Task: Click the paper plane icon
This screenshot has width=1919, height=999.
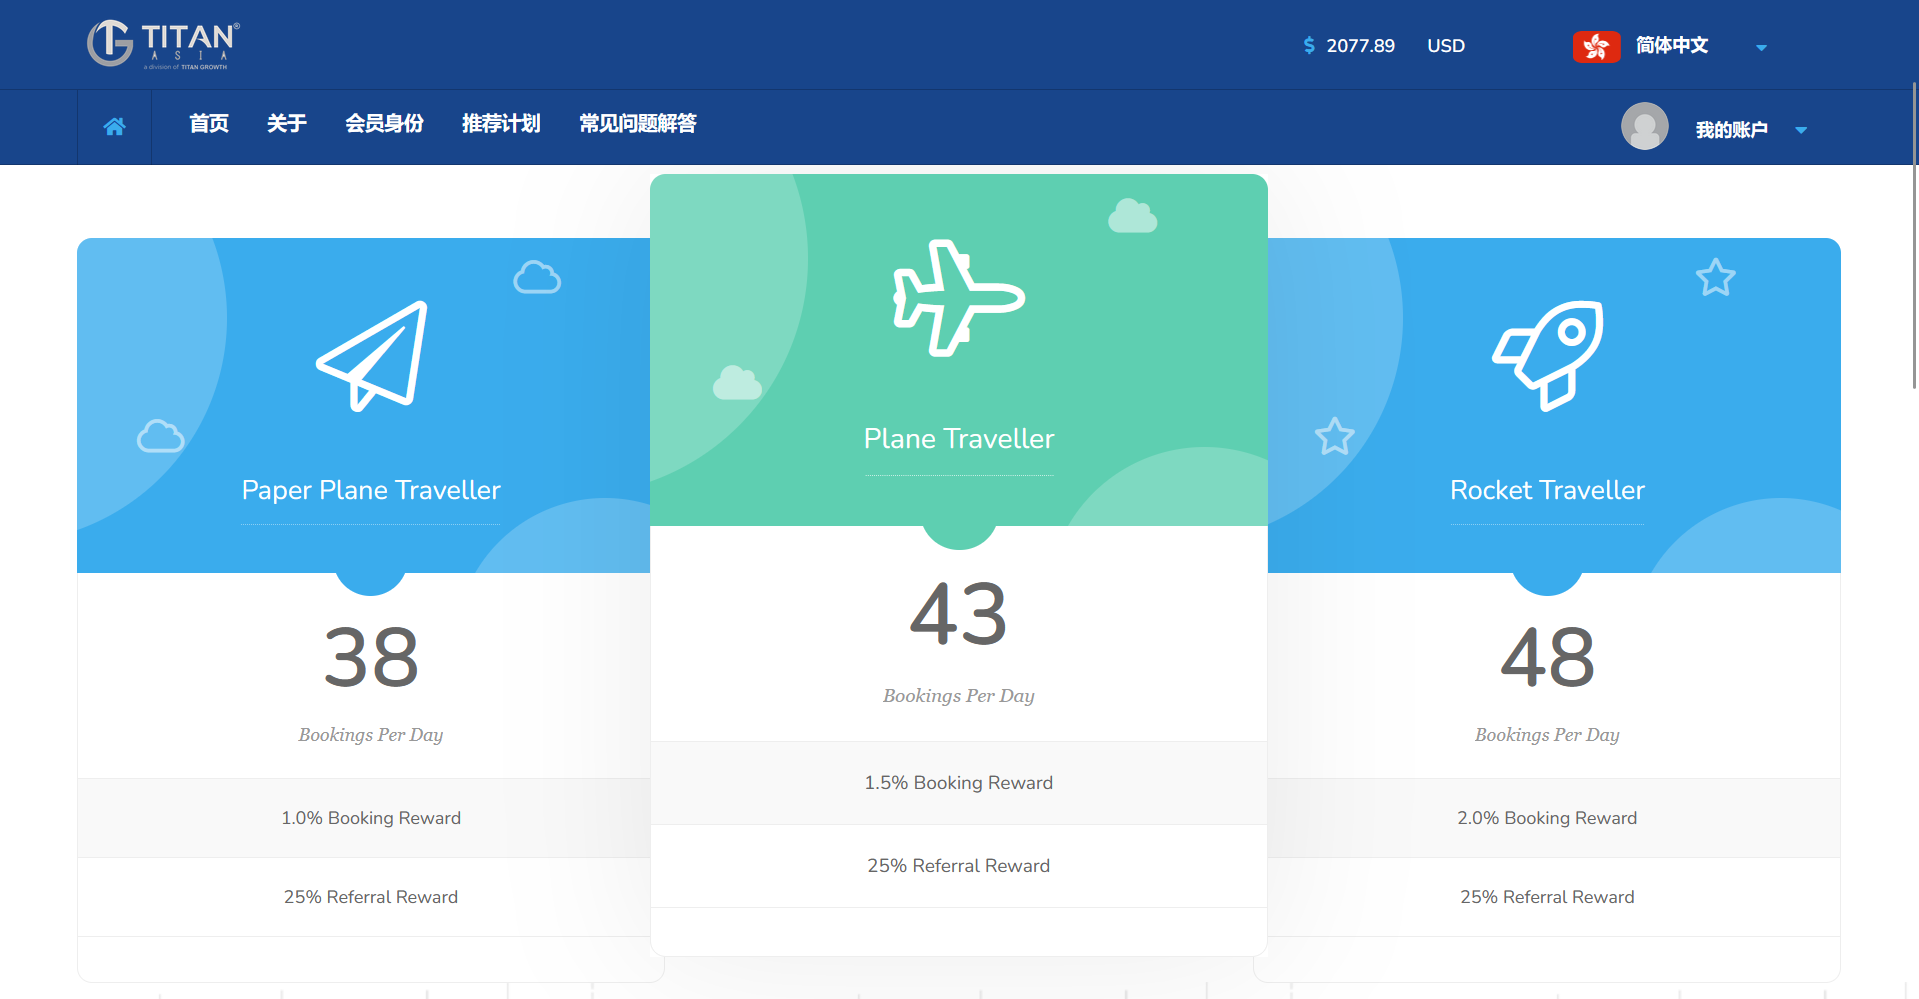Action: (372, 356)
